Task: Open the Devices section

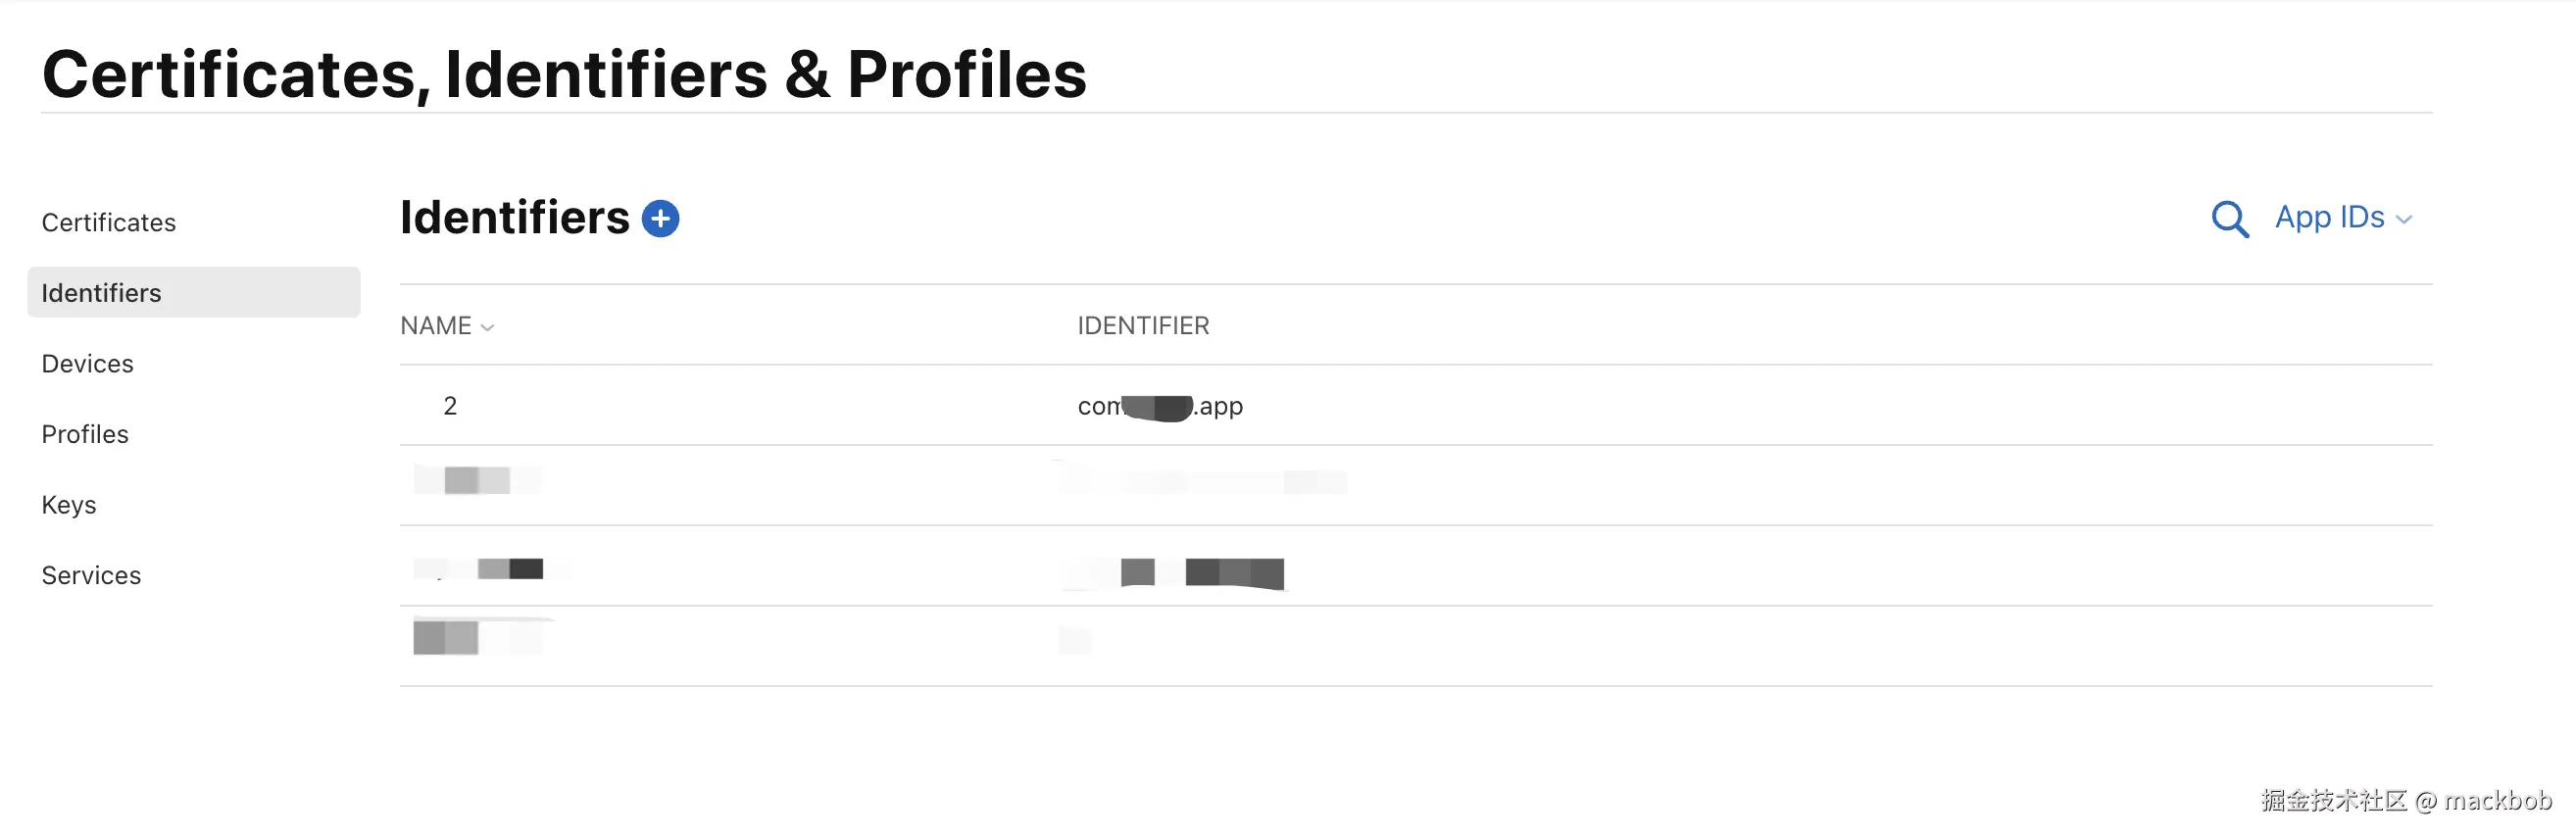Action: point(87,363)
